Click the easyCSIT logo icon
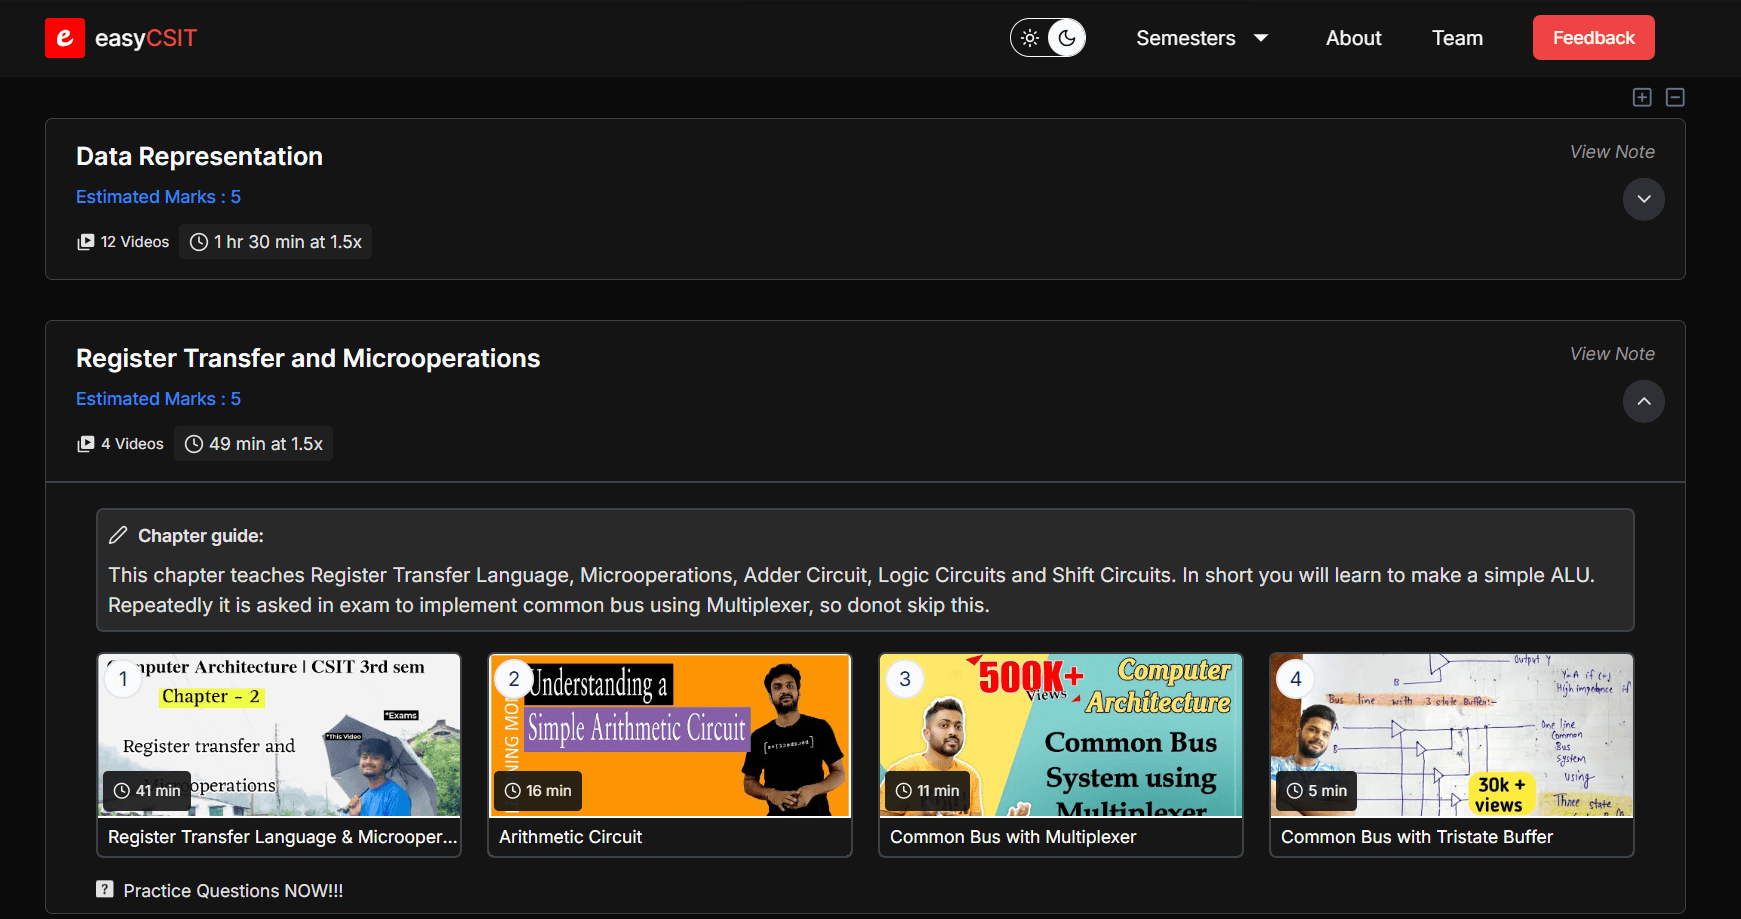 65,38
